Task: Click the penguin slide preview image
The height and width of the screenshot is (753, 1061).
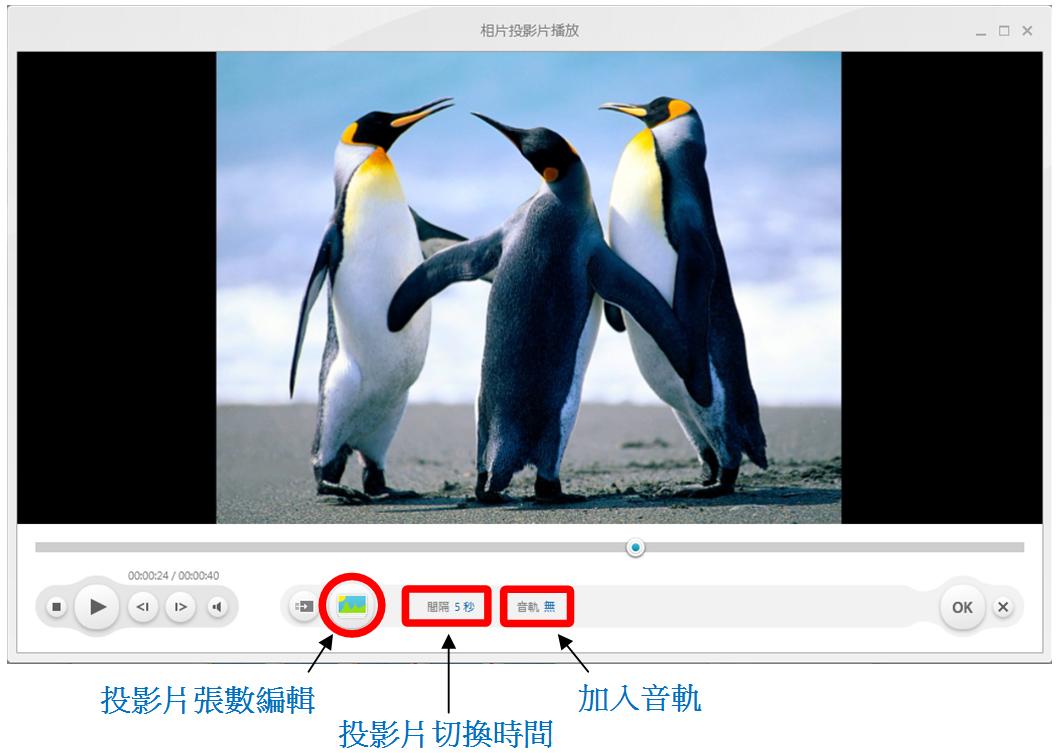Action: [x=528, y=288]
